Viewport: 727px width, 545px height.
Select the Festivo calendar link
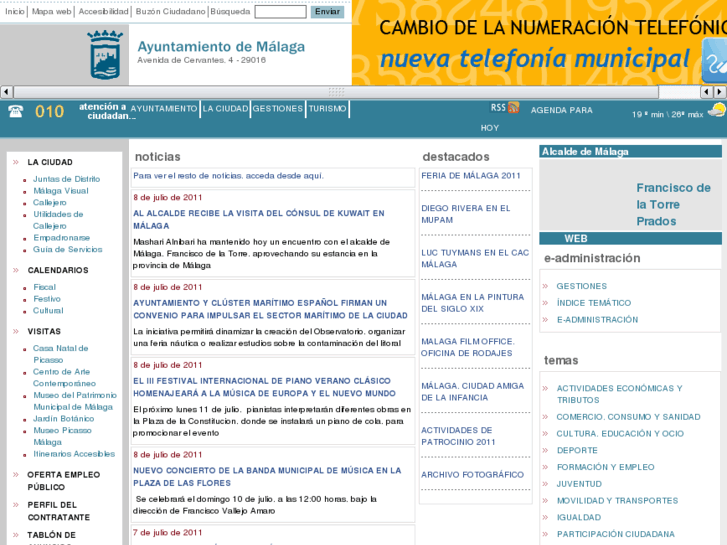pos(47,299)
